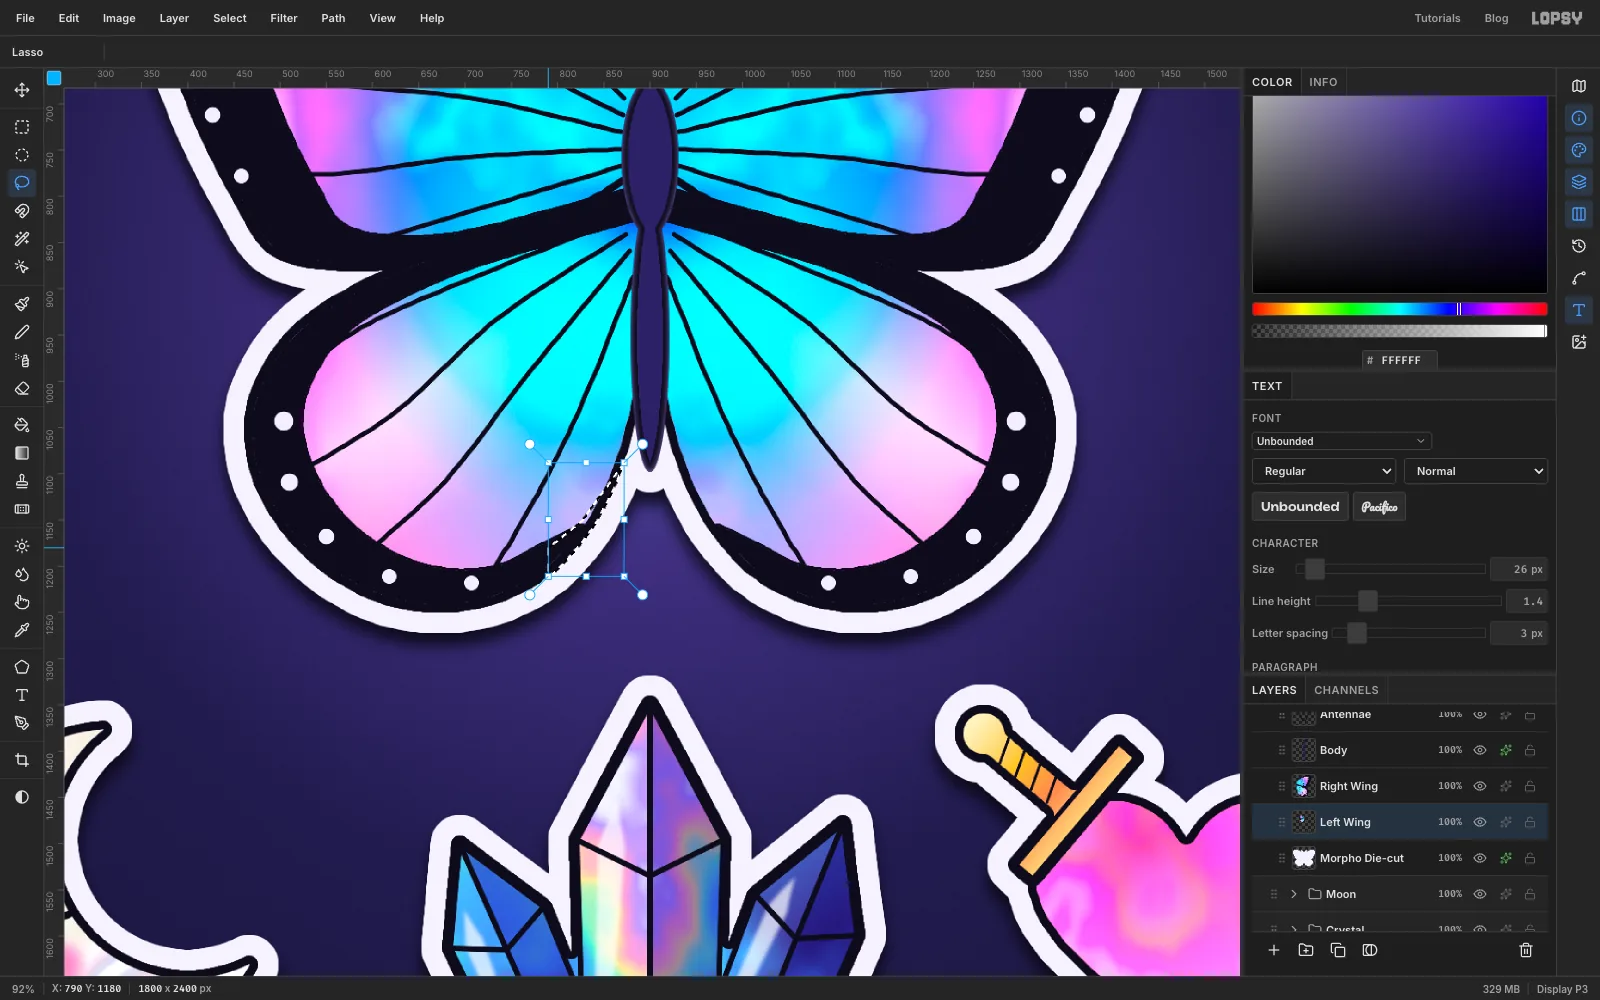The height and width of the screenshot is (1000, 1600).
Task: Toggle effects on Morpho Die-cut layer
Action: (x=1505, y=858)
